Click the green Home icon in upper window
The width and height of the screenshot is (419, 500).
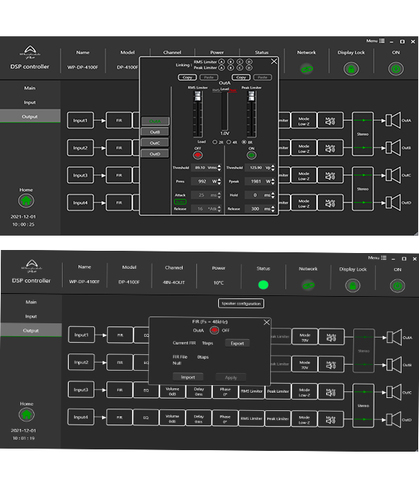tap(26, 201)
